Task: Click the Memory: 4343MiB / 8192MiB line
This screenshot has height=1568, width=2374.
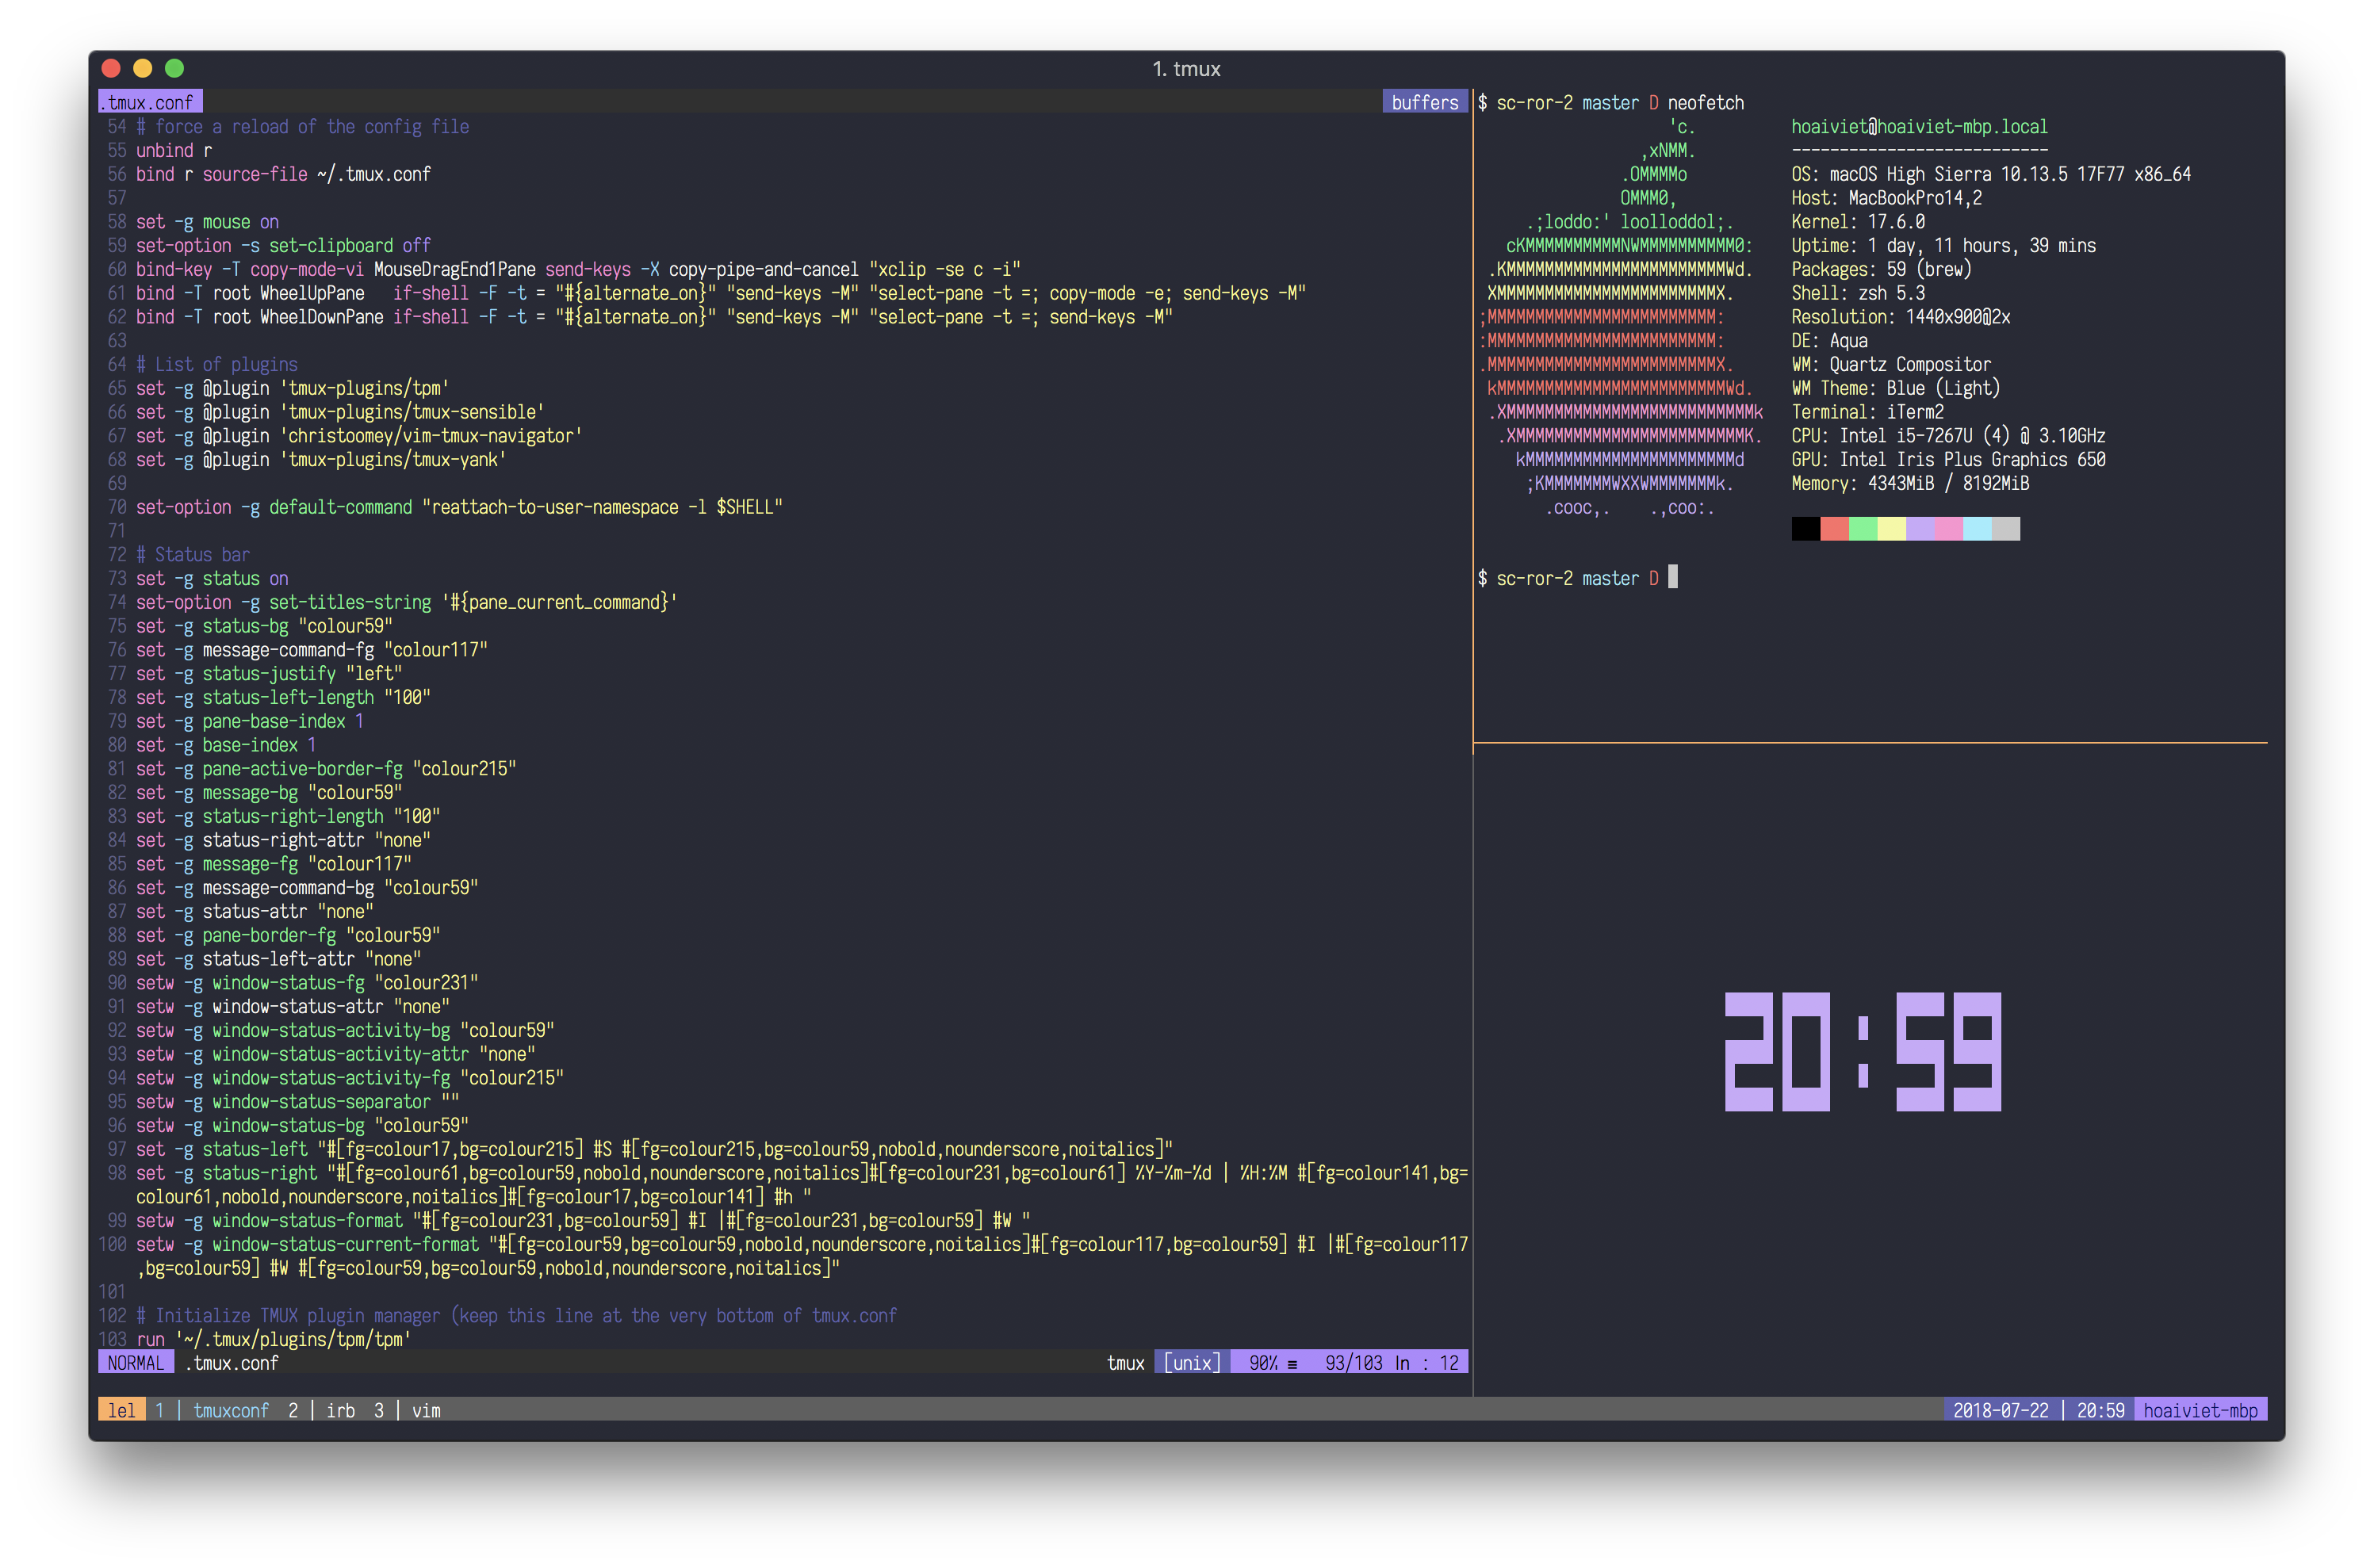Action: 1910,483
